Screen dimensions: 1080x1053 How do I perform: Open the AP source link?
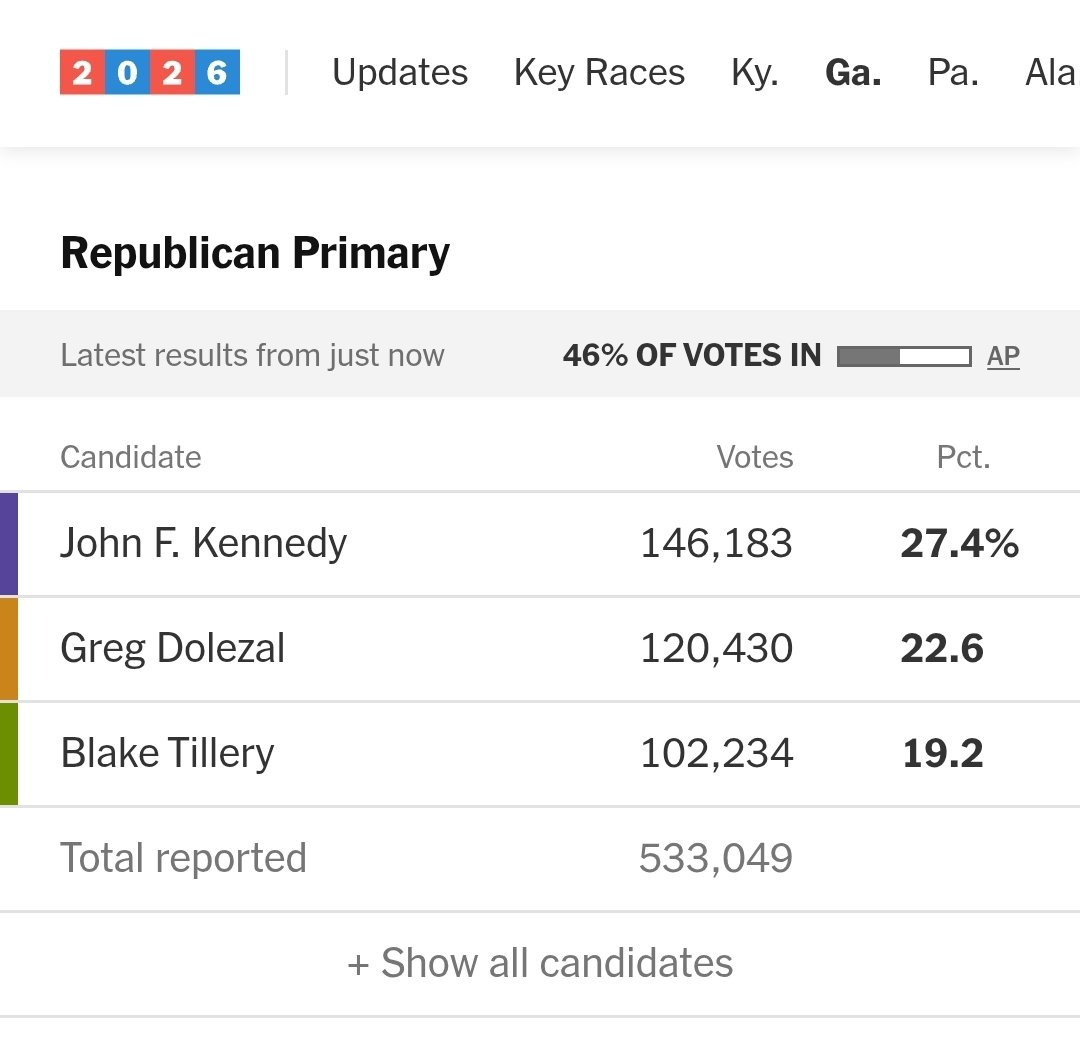point(1003,356)
